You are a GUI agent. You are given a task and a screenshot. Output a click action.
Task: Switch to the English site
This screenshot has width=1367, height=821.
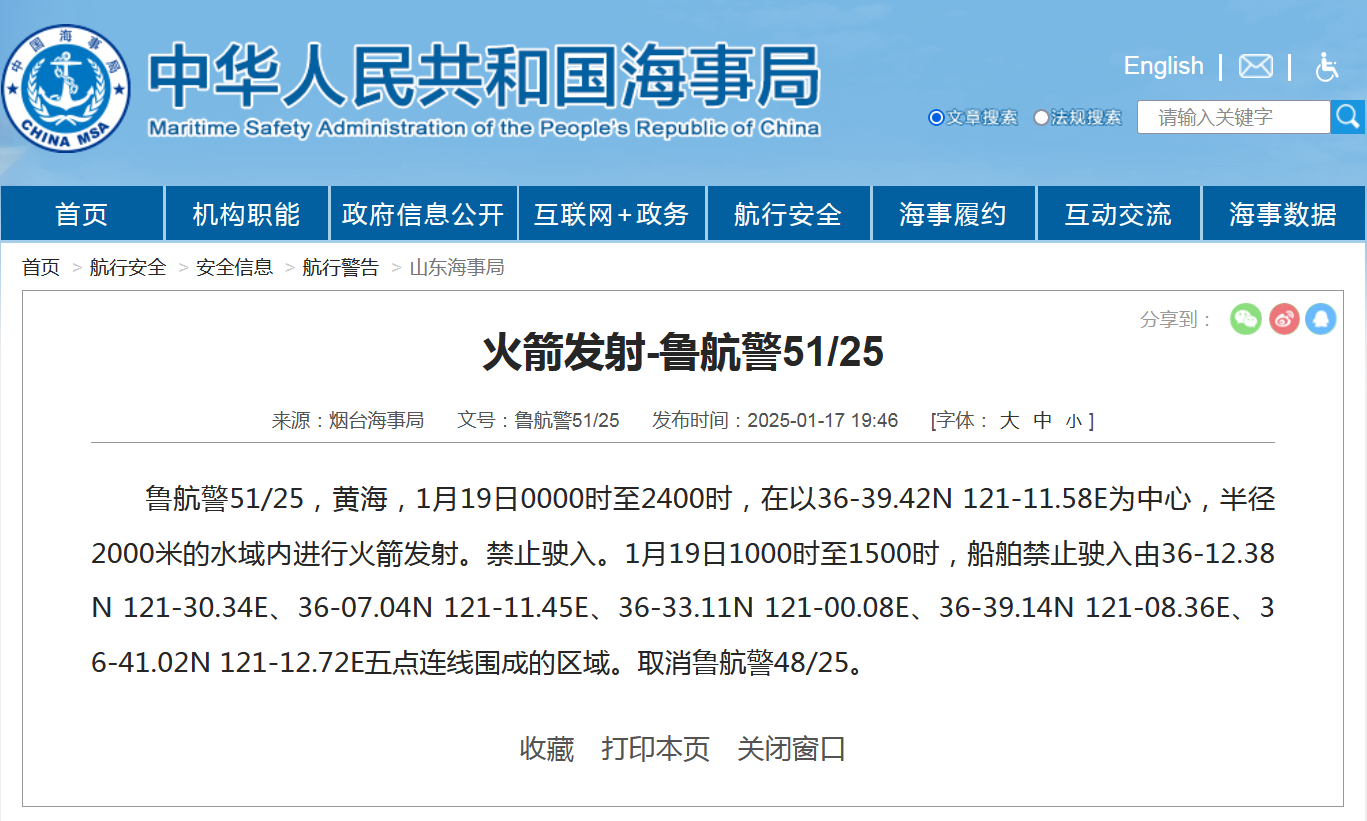tap(1163, 66)
